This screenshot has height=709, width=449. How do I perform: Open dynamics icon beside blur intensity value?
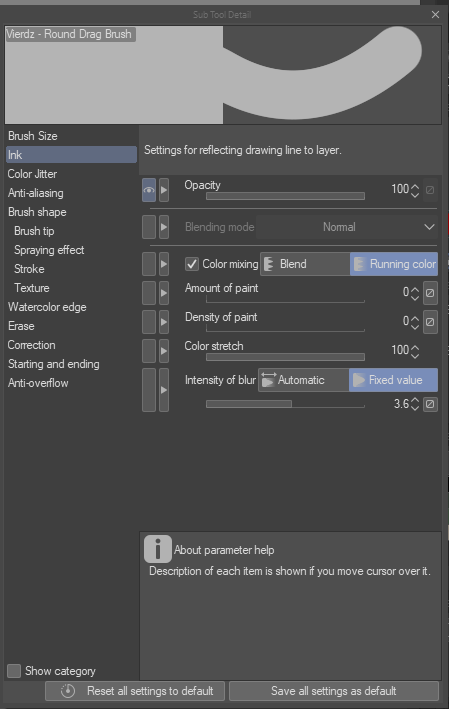tap(430, 403)
